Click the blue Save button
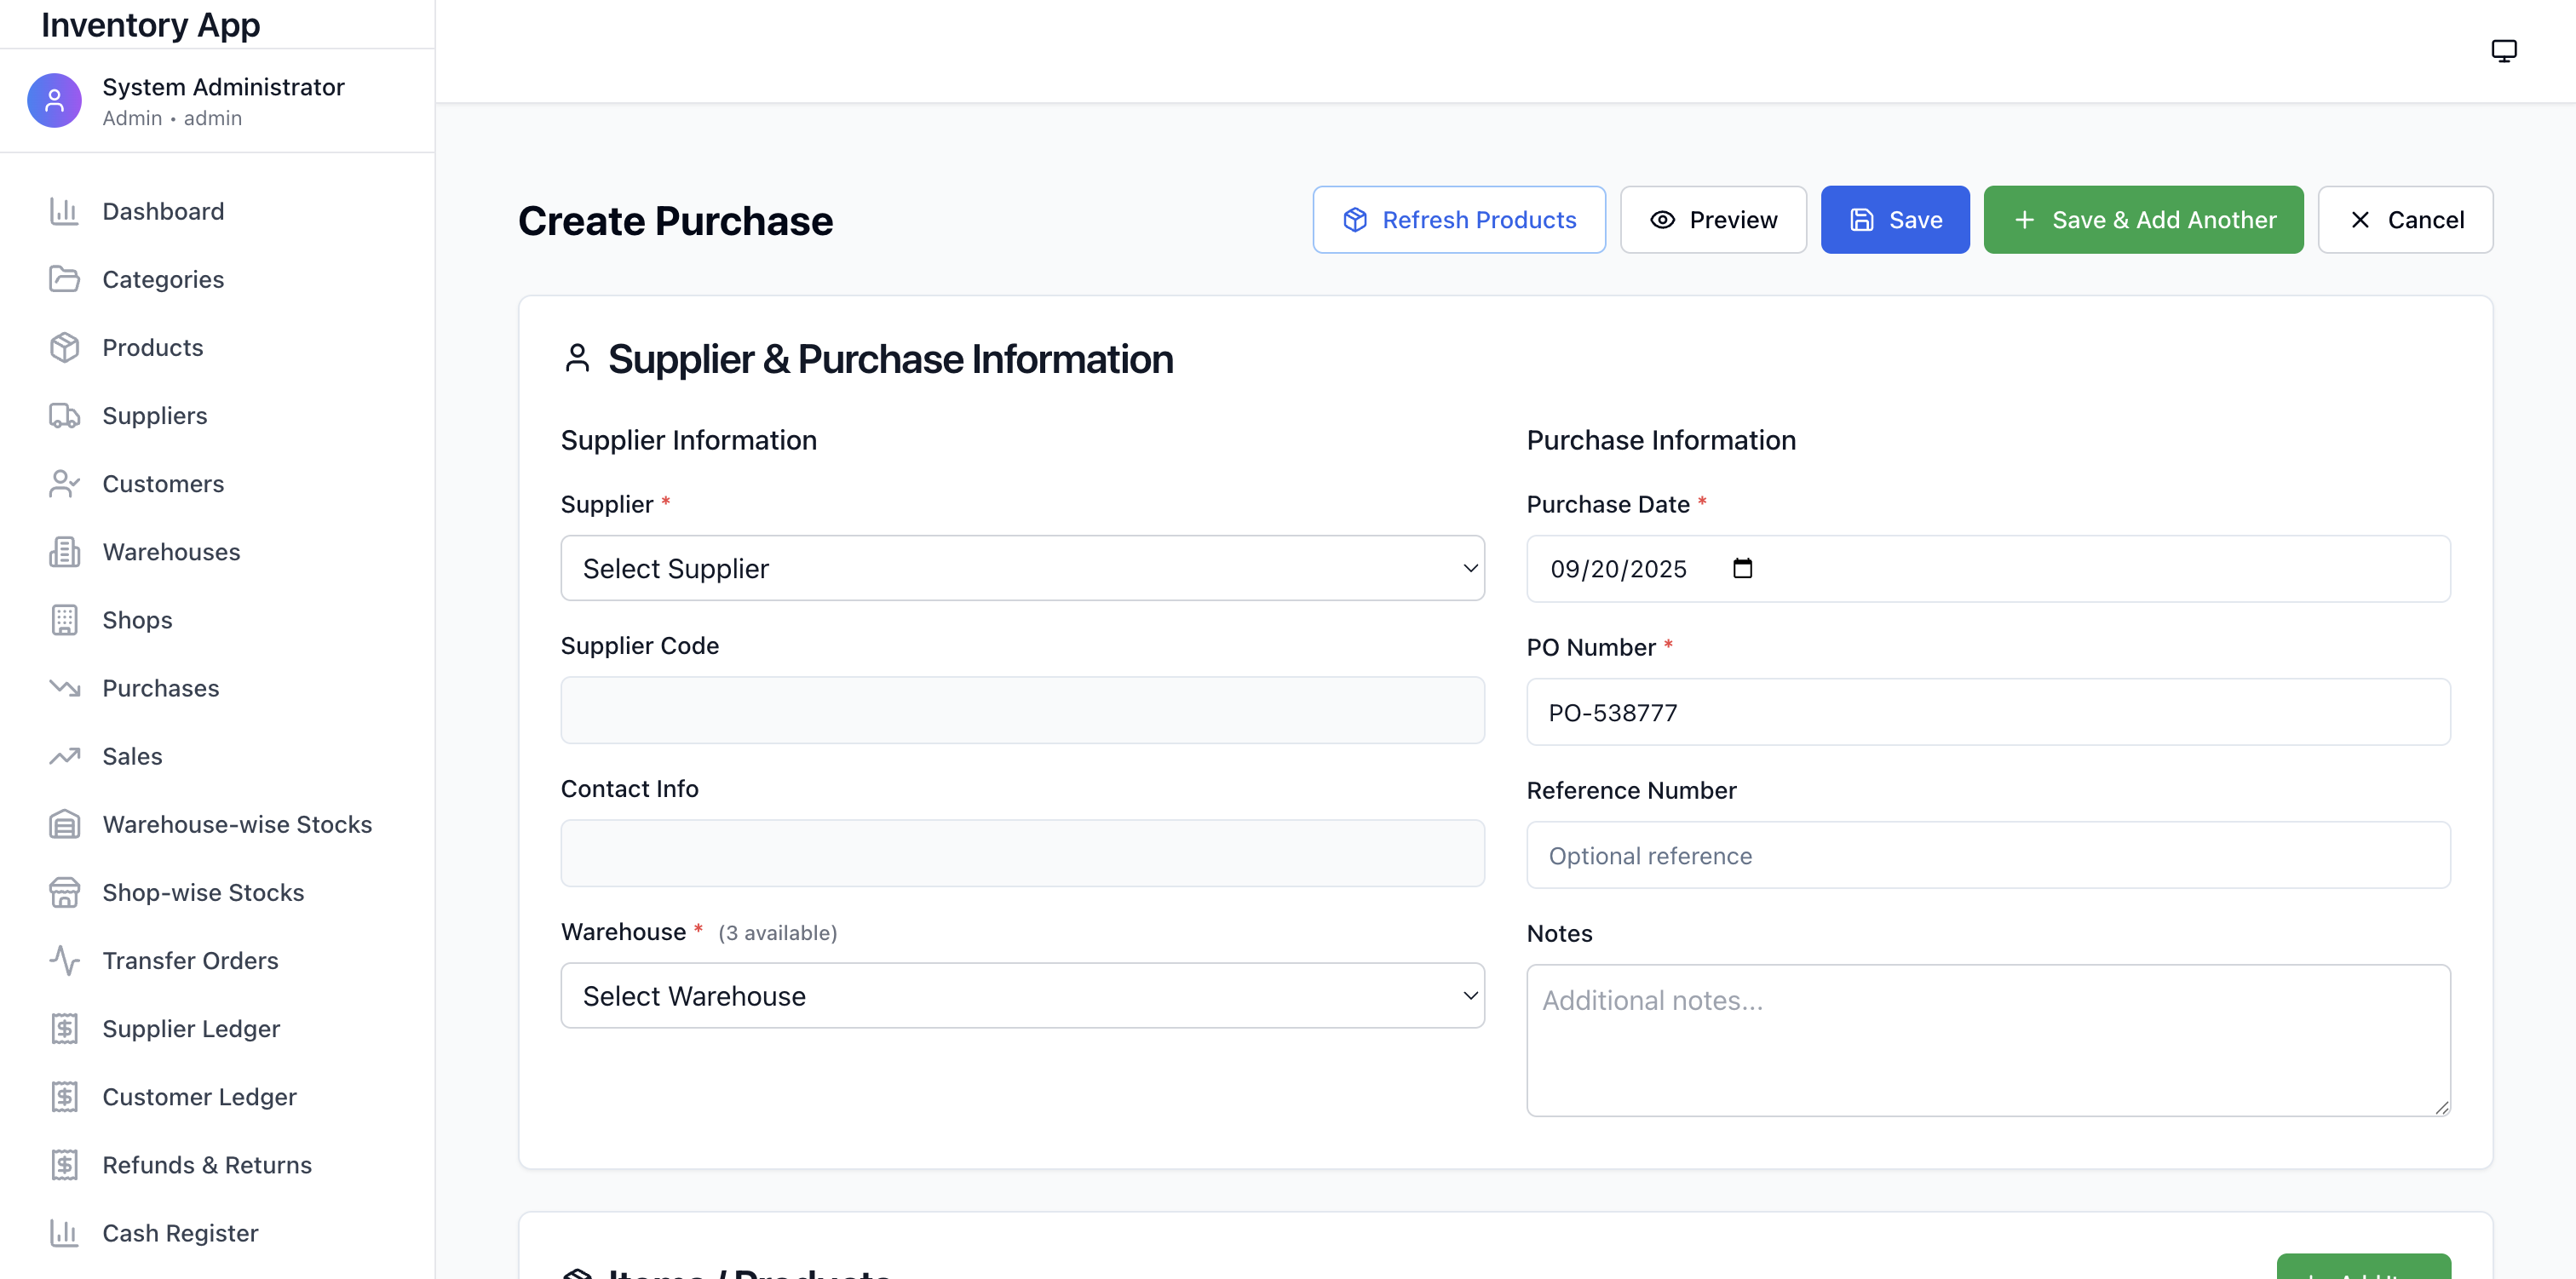Screen dimensions: 2576x1279 (1895, 219)
